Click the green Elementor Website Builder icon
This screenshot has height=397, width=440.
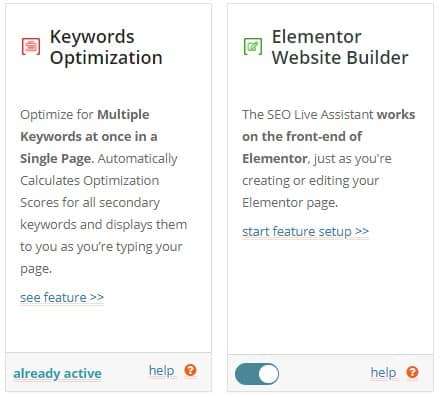click(x=253, y=46)
